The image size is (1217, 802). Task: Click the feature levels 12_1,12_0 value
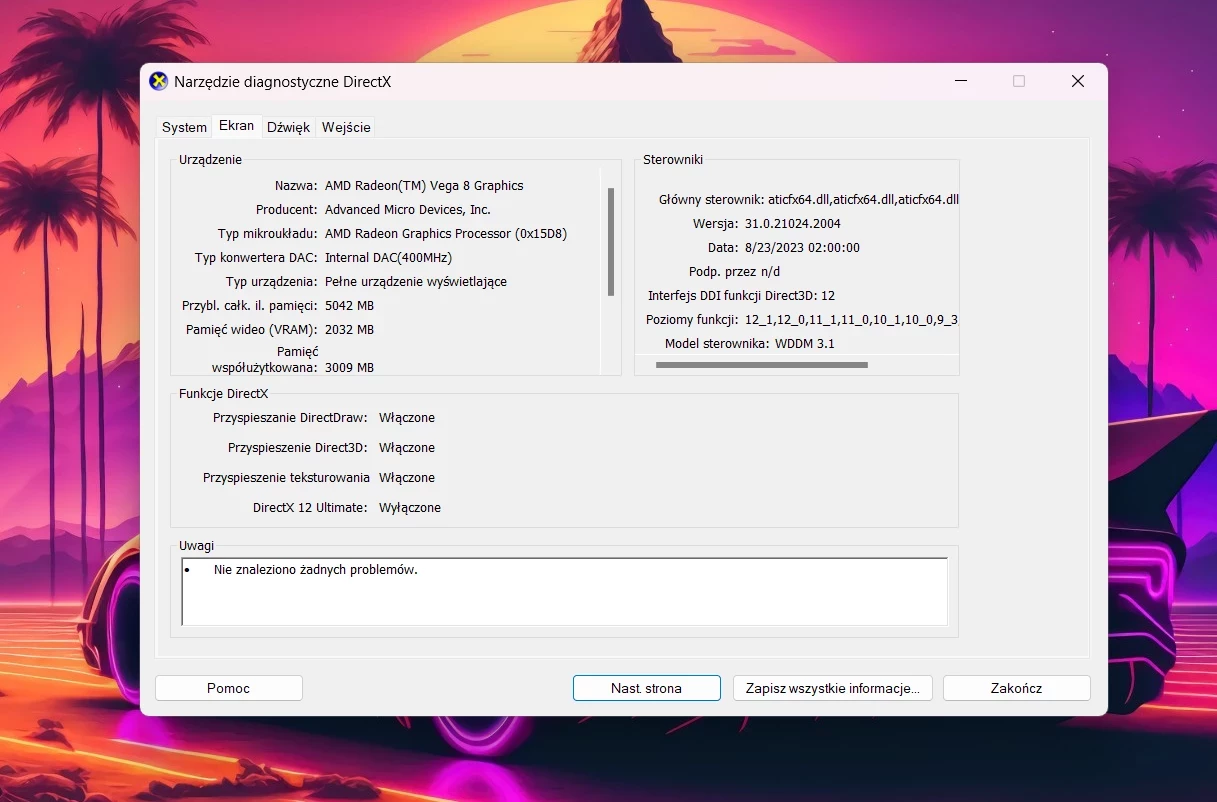[x=851, y=320]
